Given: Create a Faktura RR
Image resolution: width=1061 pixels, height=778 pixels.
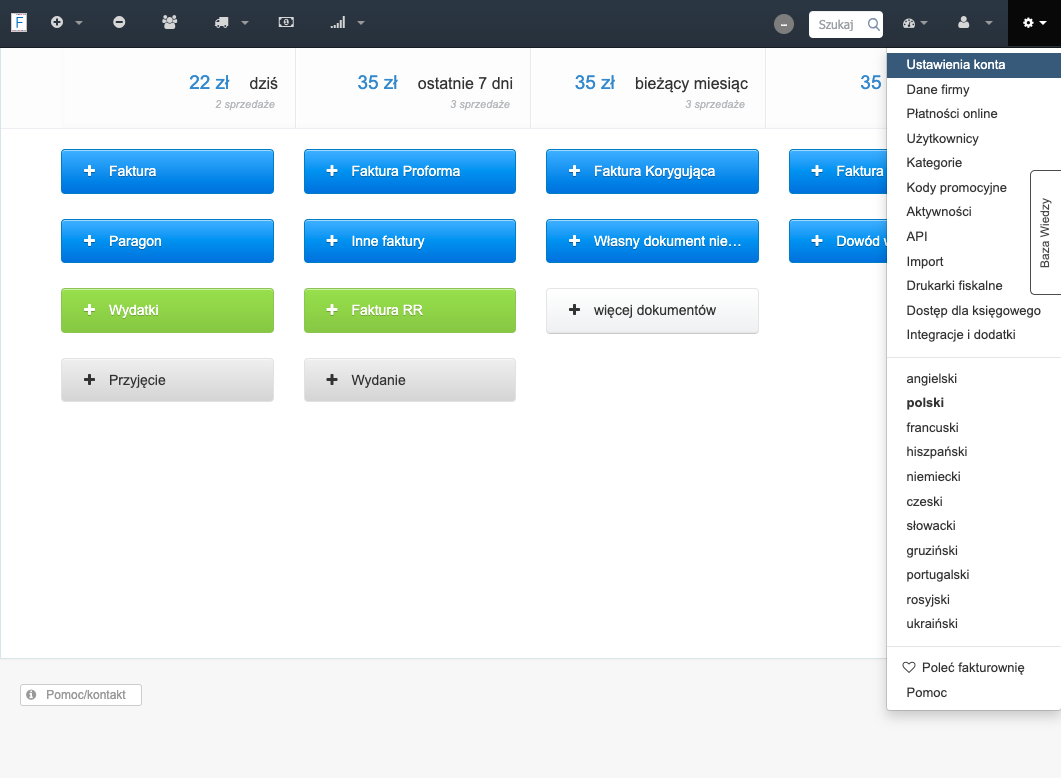Looking at the screenshot, I should tap(410, 311).
